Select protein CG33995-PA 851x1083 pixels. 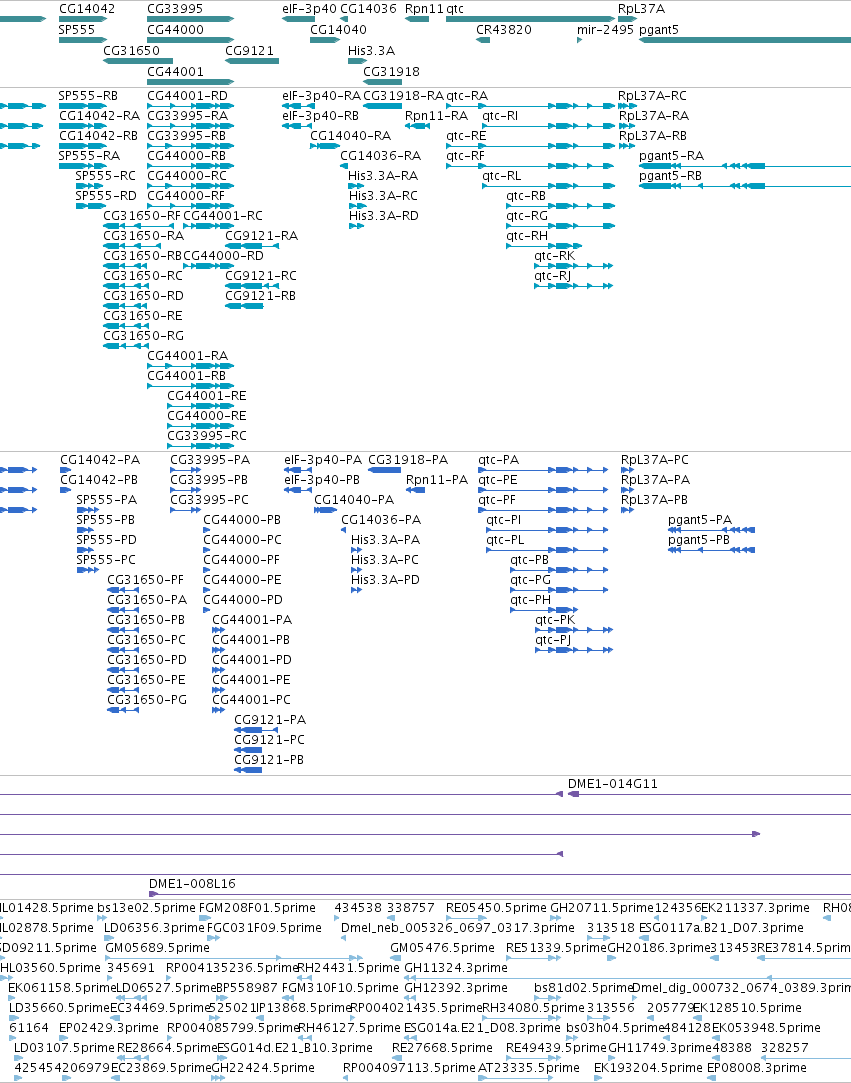[210, 459]
